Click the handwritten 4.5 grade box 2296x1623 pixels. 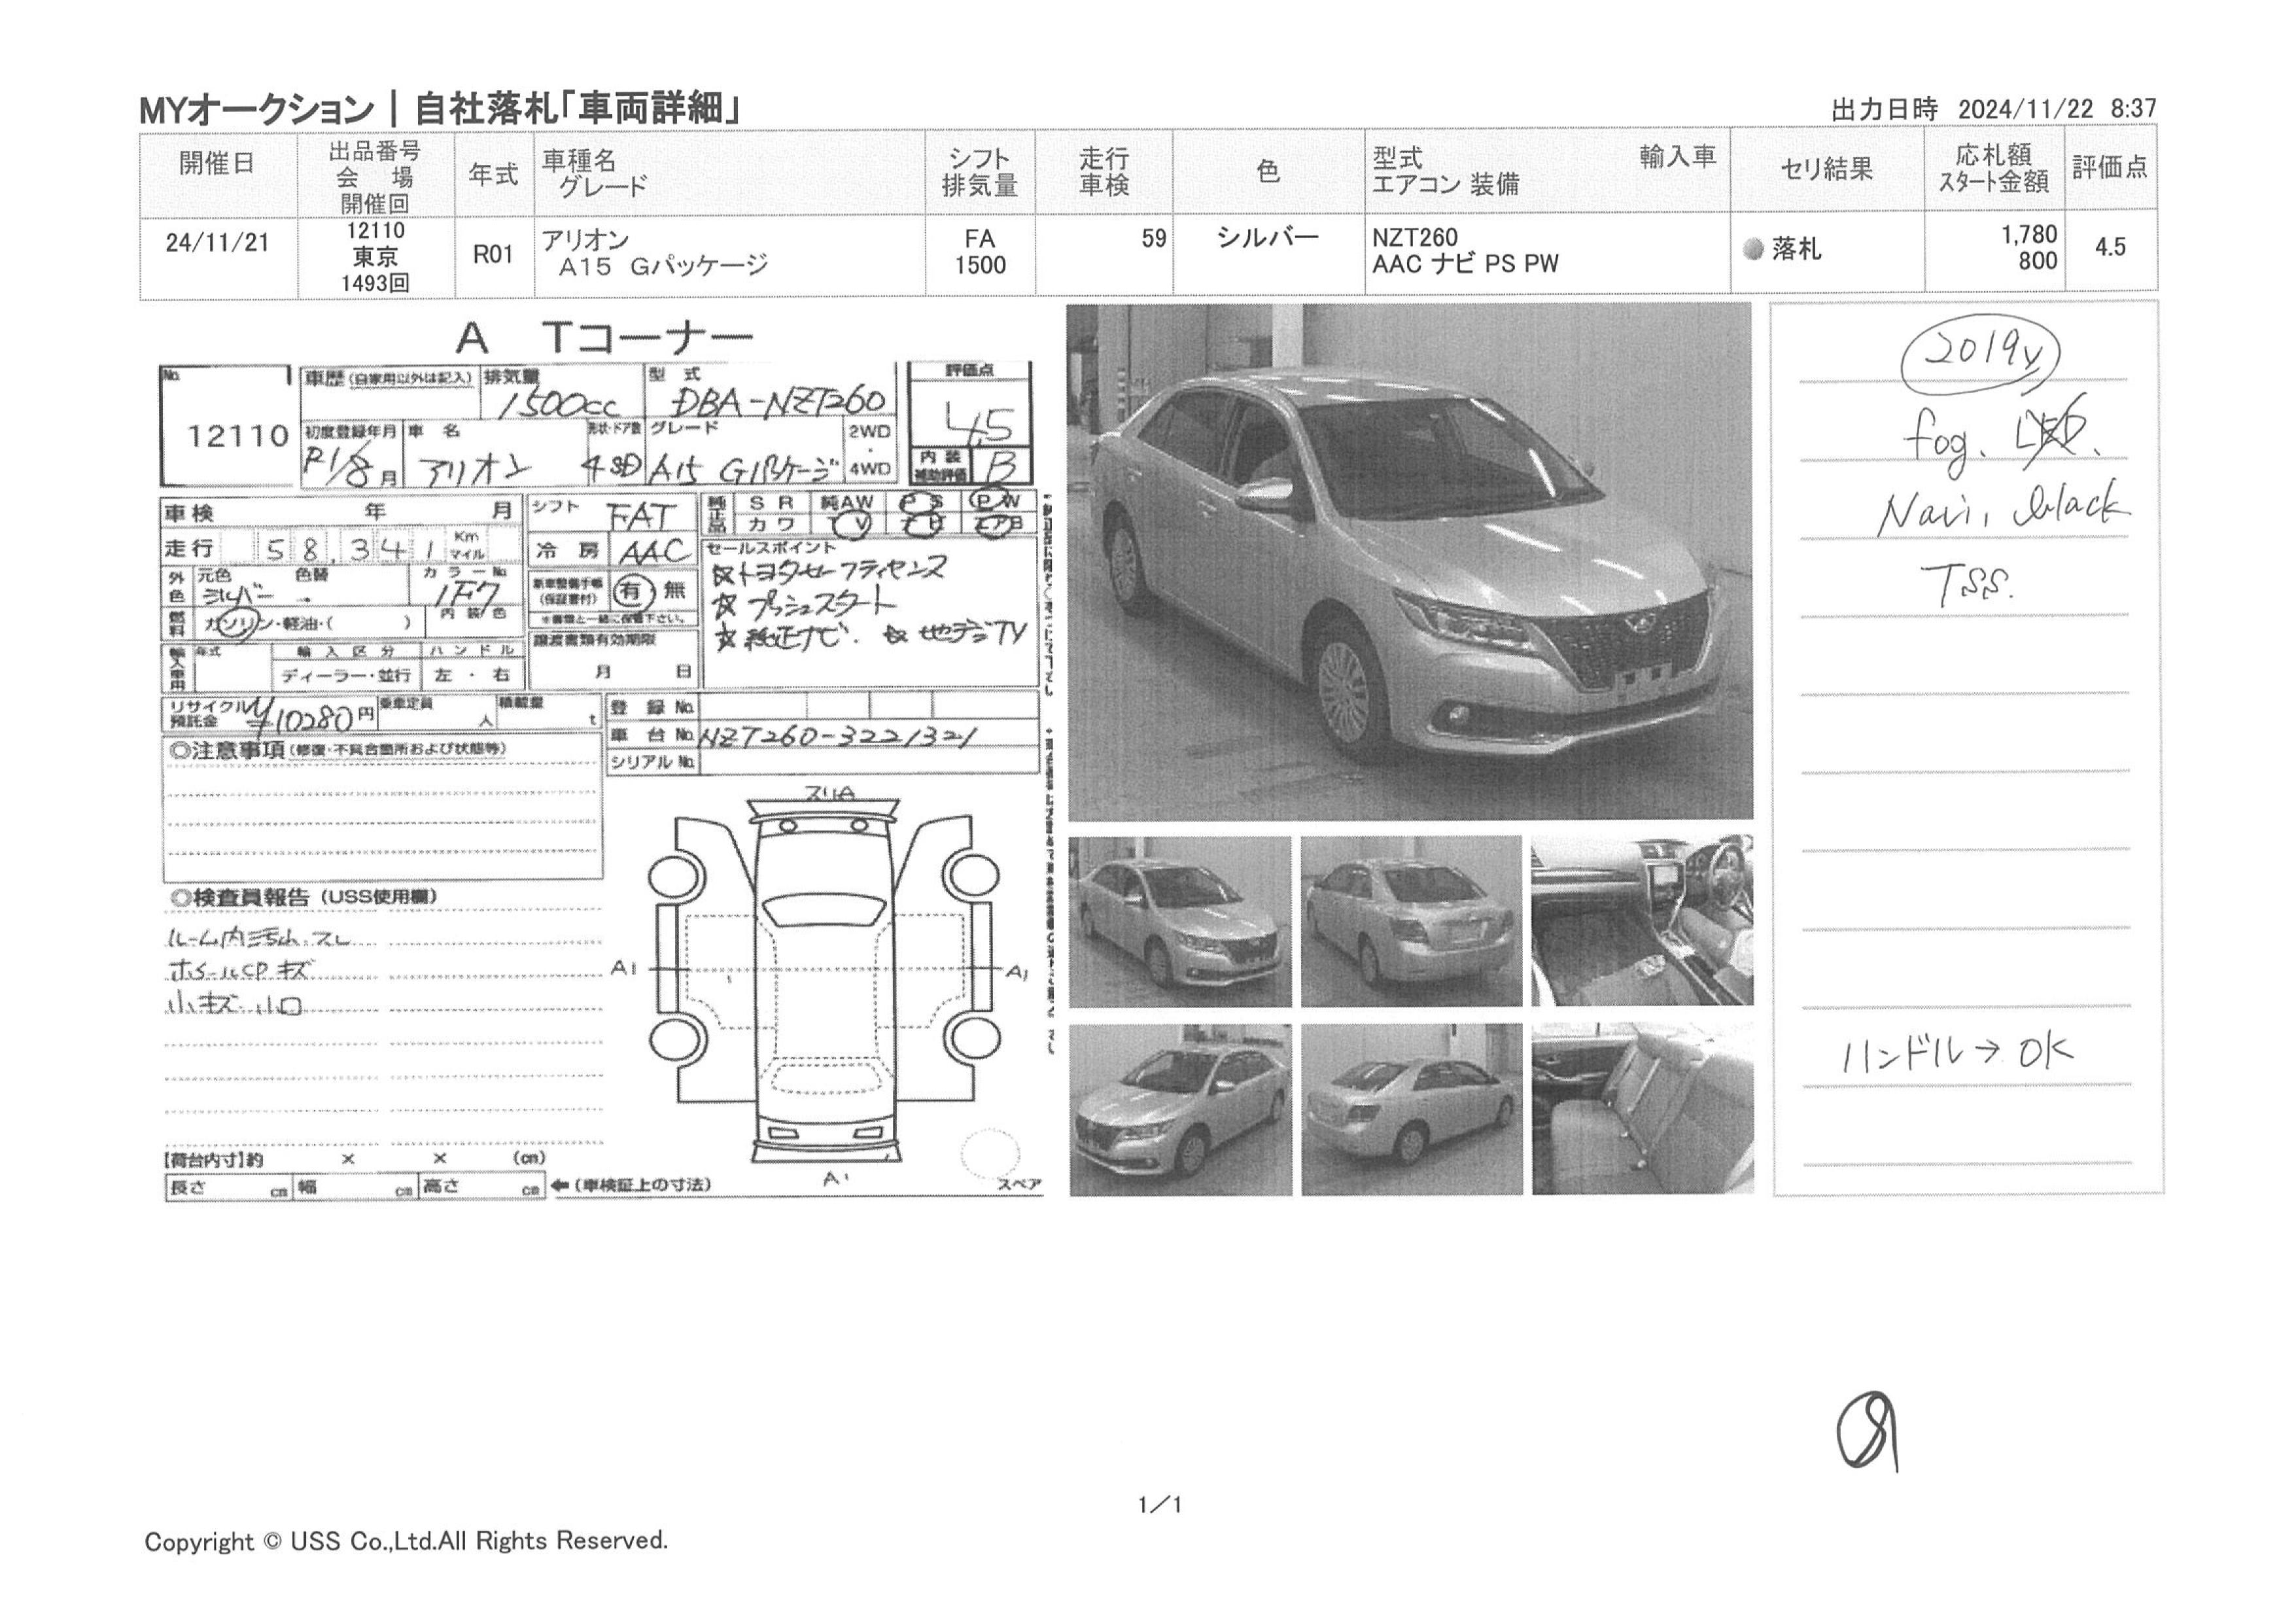pyautogui.click(x=969, y=412)
